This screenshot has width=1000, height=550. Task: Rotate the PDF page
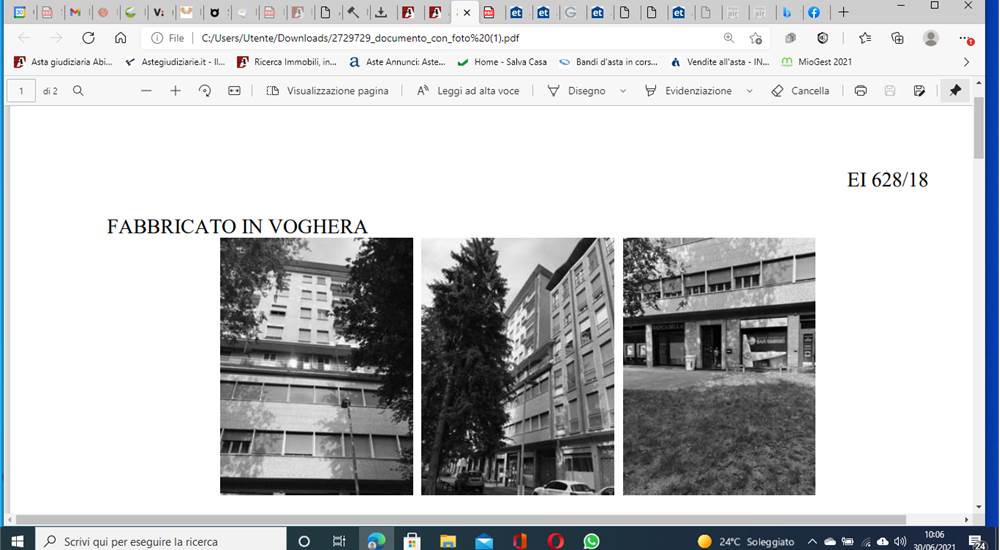(205, 91)
